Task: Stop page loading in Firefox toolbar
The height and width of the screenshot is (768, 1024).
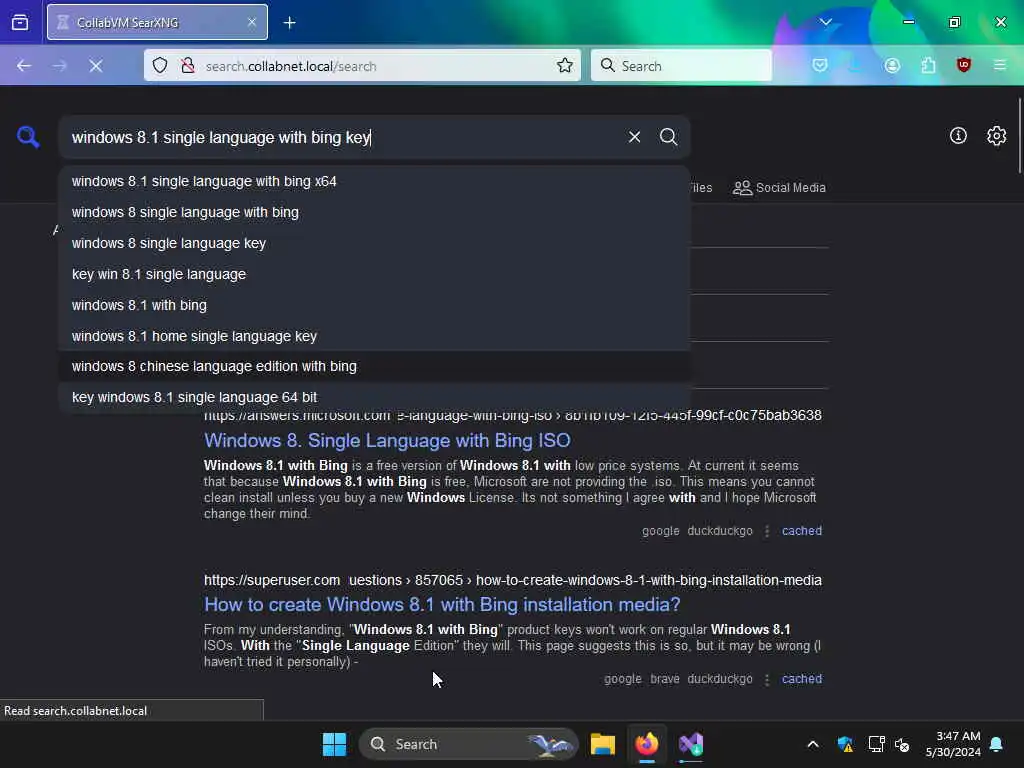Action: (96, 66)
